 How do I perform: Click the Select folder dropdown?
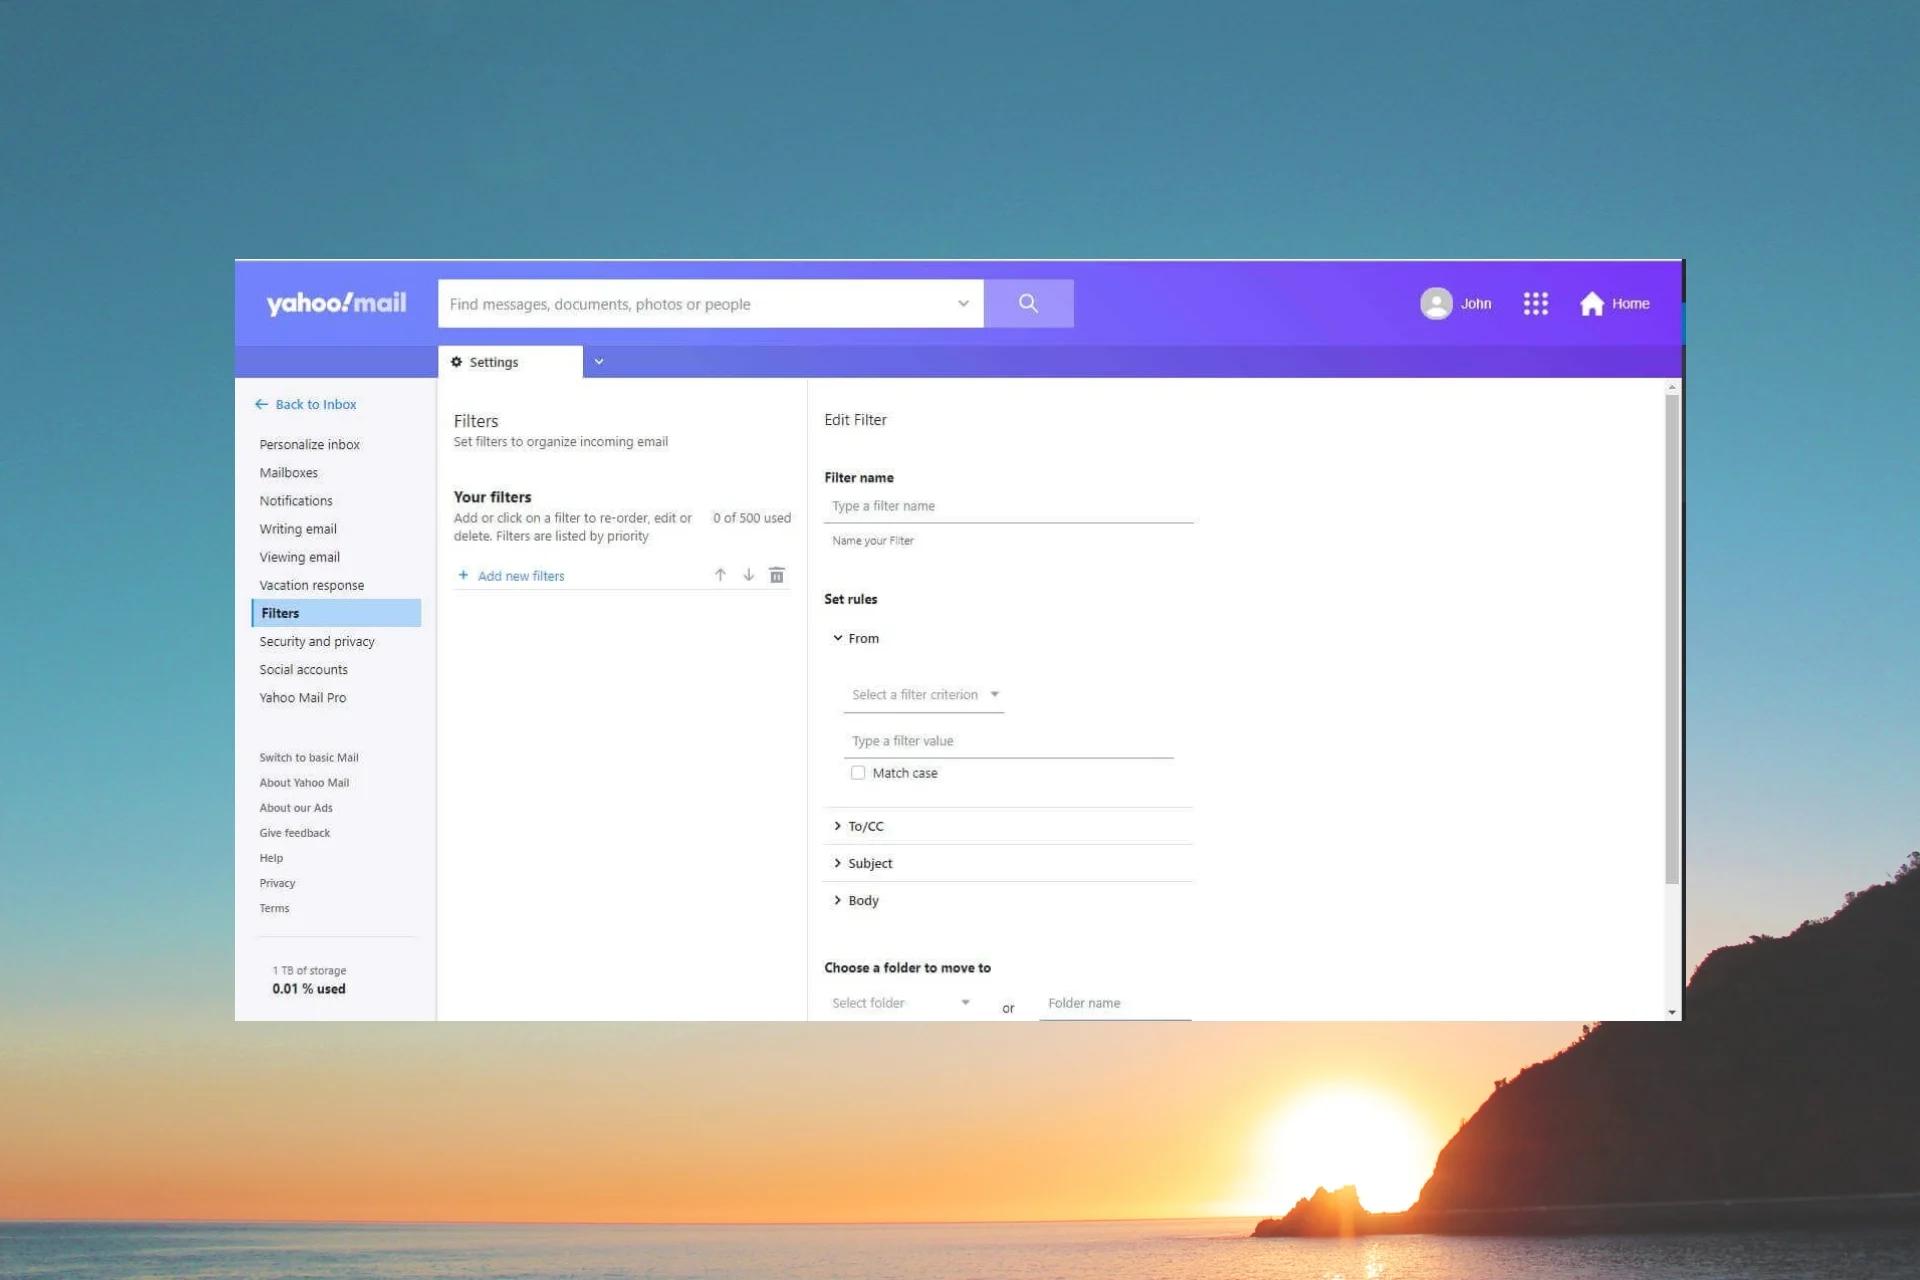coord(899,1001)
